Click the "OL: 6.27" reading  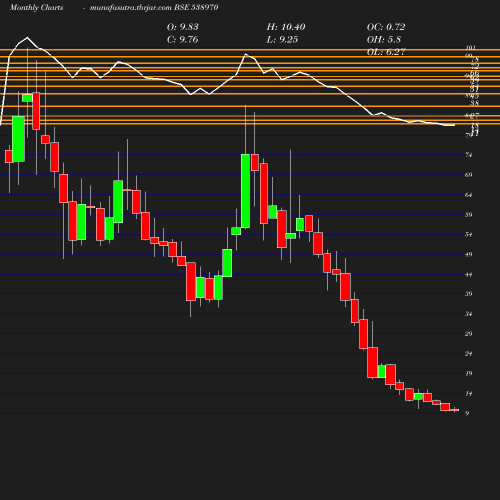point(386,52)
